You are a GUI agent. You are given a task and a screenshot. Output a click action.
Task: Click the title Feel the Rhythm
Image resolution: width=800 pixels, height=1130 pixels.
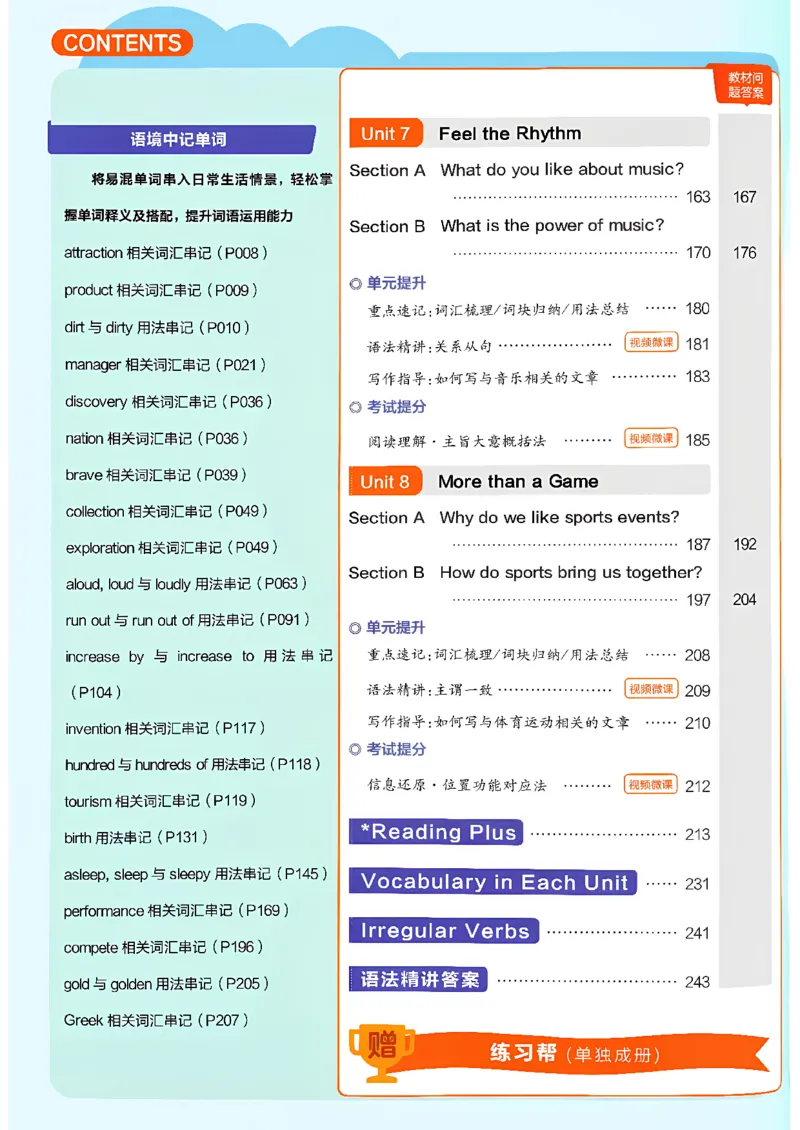510,133
